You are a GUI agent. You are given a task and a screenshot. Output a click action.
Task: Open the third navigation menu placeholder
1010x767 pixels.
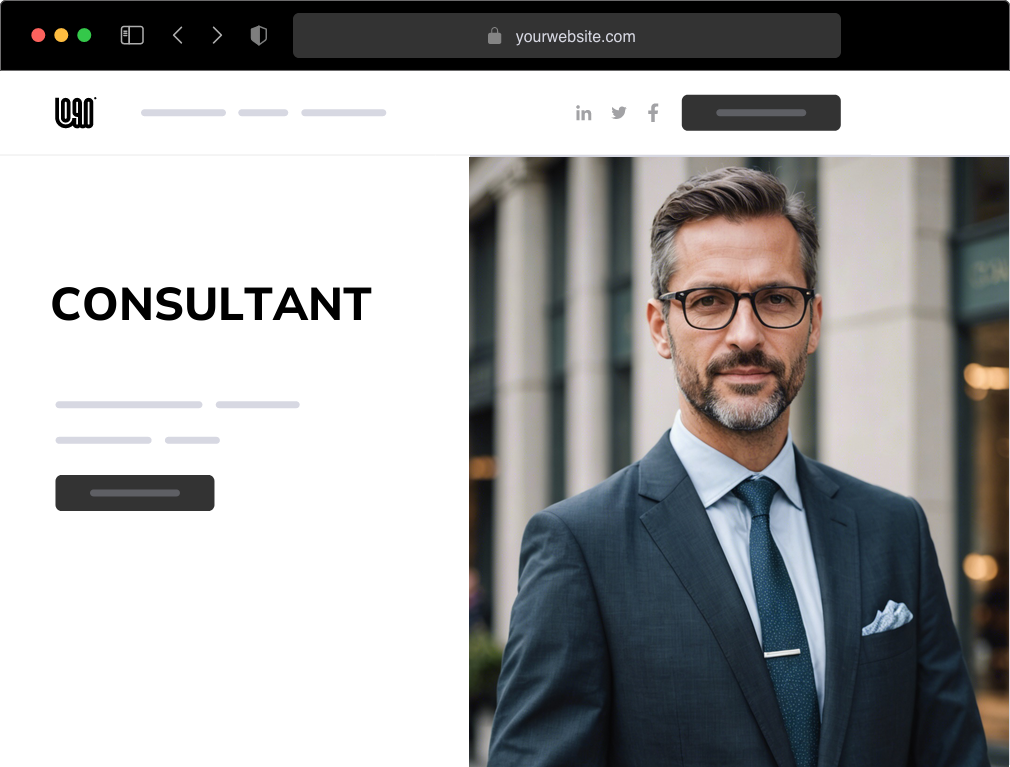point(344,113)
